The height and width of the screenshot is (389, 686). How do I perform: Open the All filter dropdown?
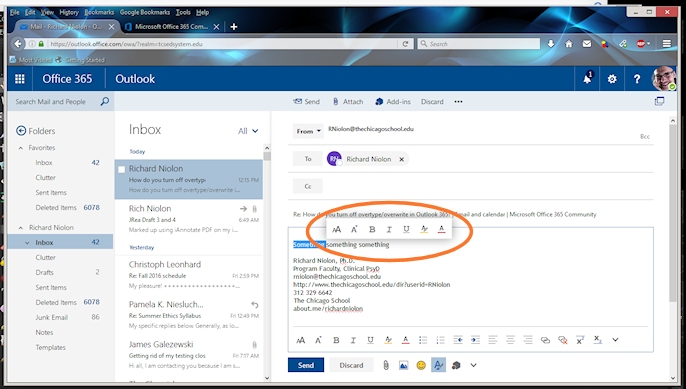[248, 131]
